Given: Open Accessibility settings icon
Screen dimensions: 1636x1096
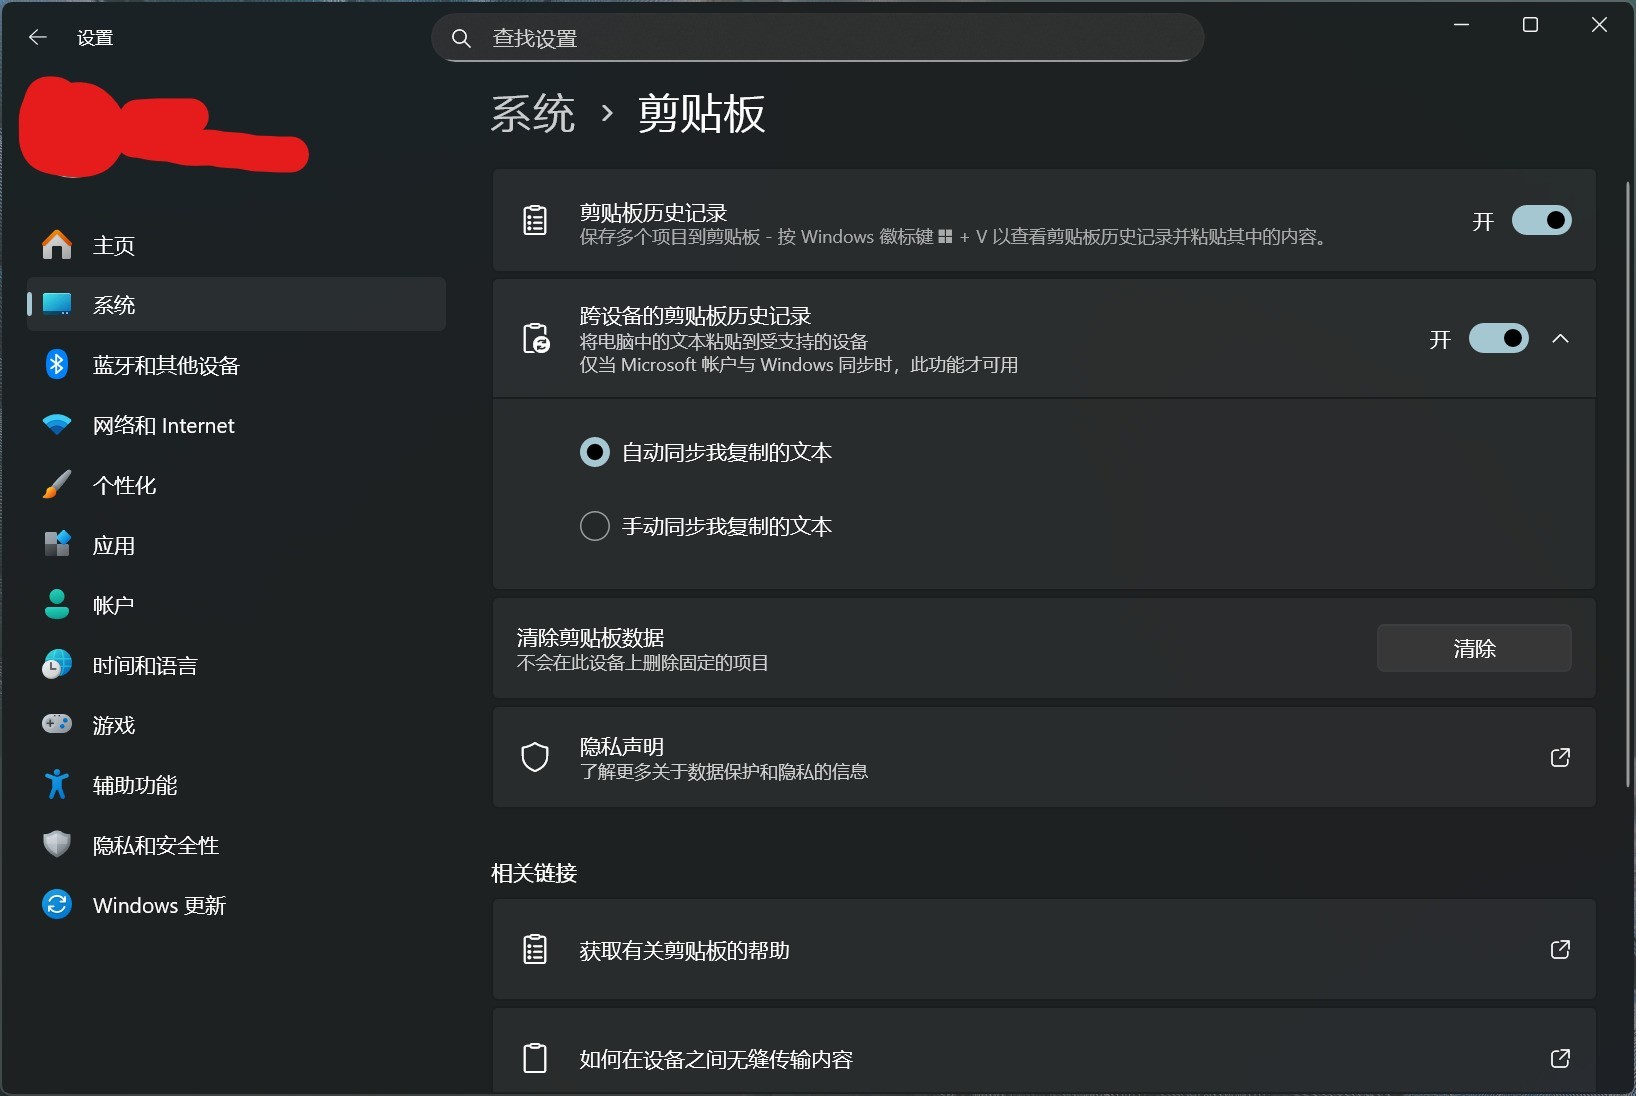Looking at the screenshot, I should coord(56,785).
